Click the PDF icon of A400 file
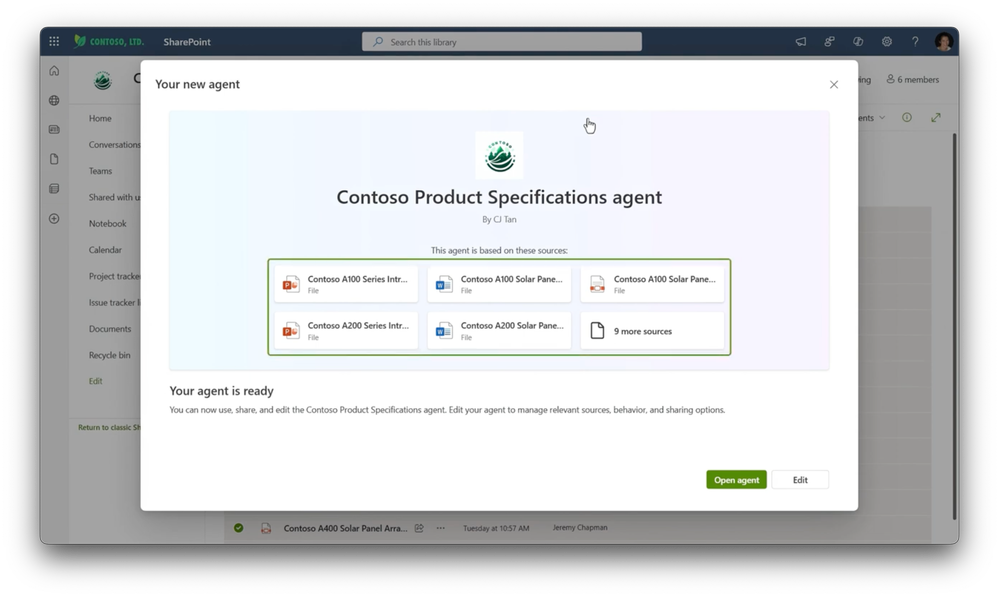The image size is (999, 597). pyautogui.click(x=266, y=528)
